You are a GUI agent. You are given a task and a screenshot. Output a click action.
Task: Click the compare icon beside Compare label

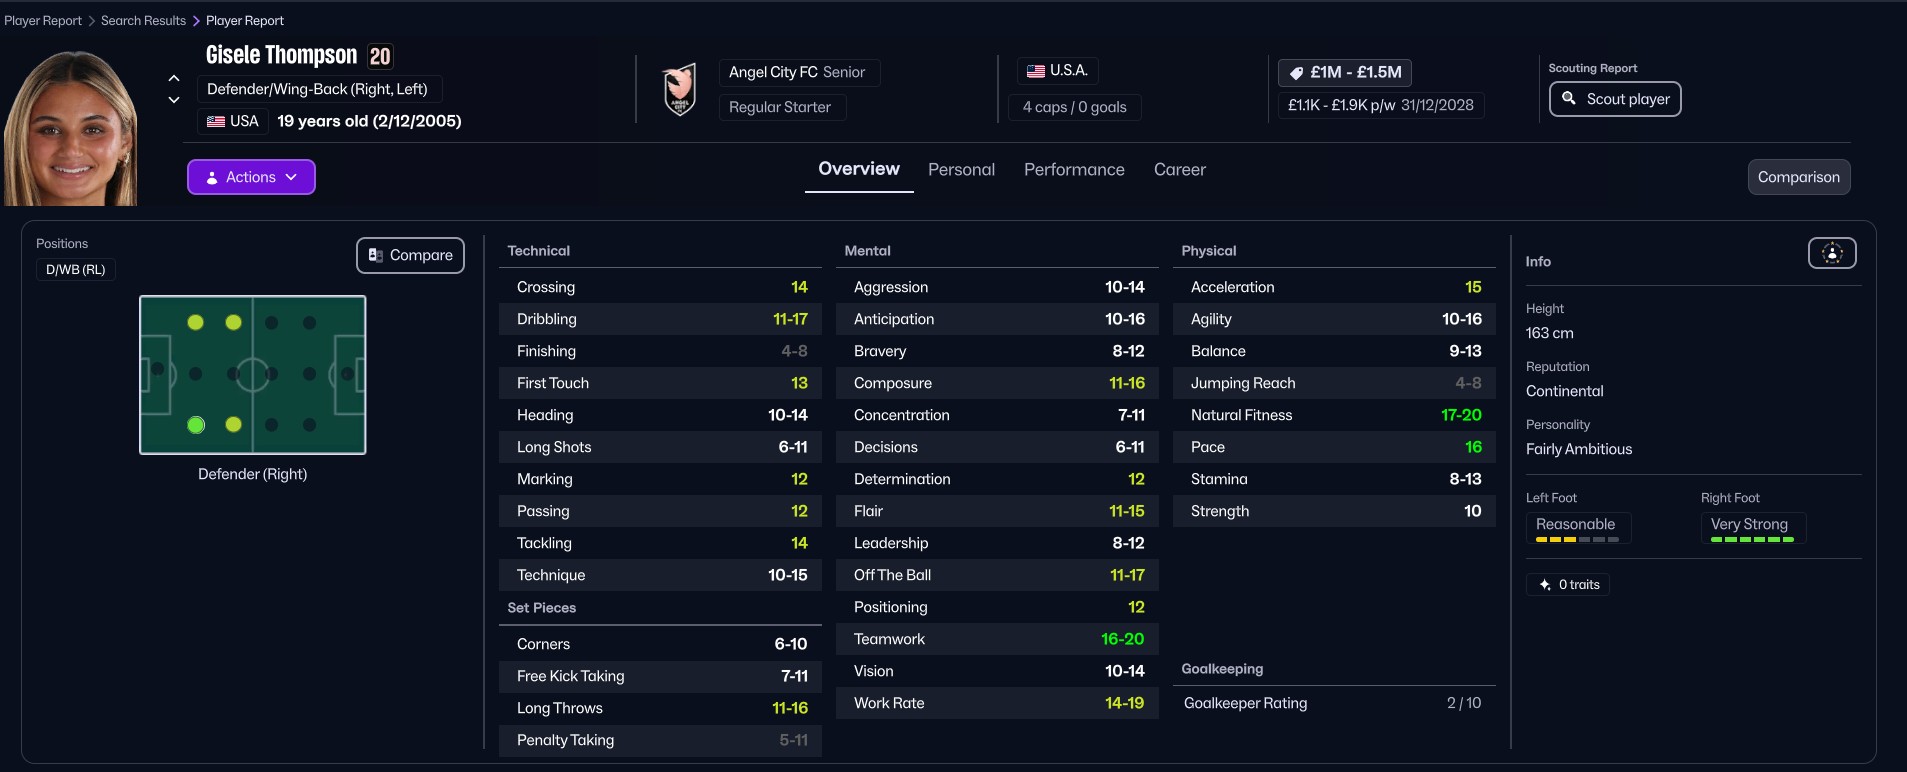(x=376, y=256)
